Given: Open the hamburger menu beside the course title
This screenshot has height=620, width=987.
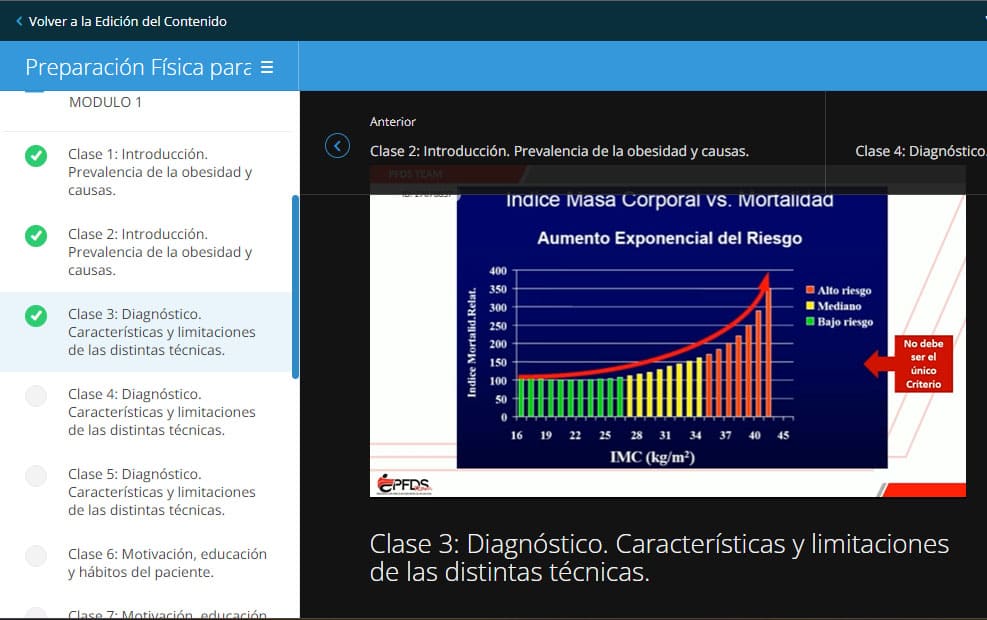Looking at the screenshot, I should (267, 67).
